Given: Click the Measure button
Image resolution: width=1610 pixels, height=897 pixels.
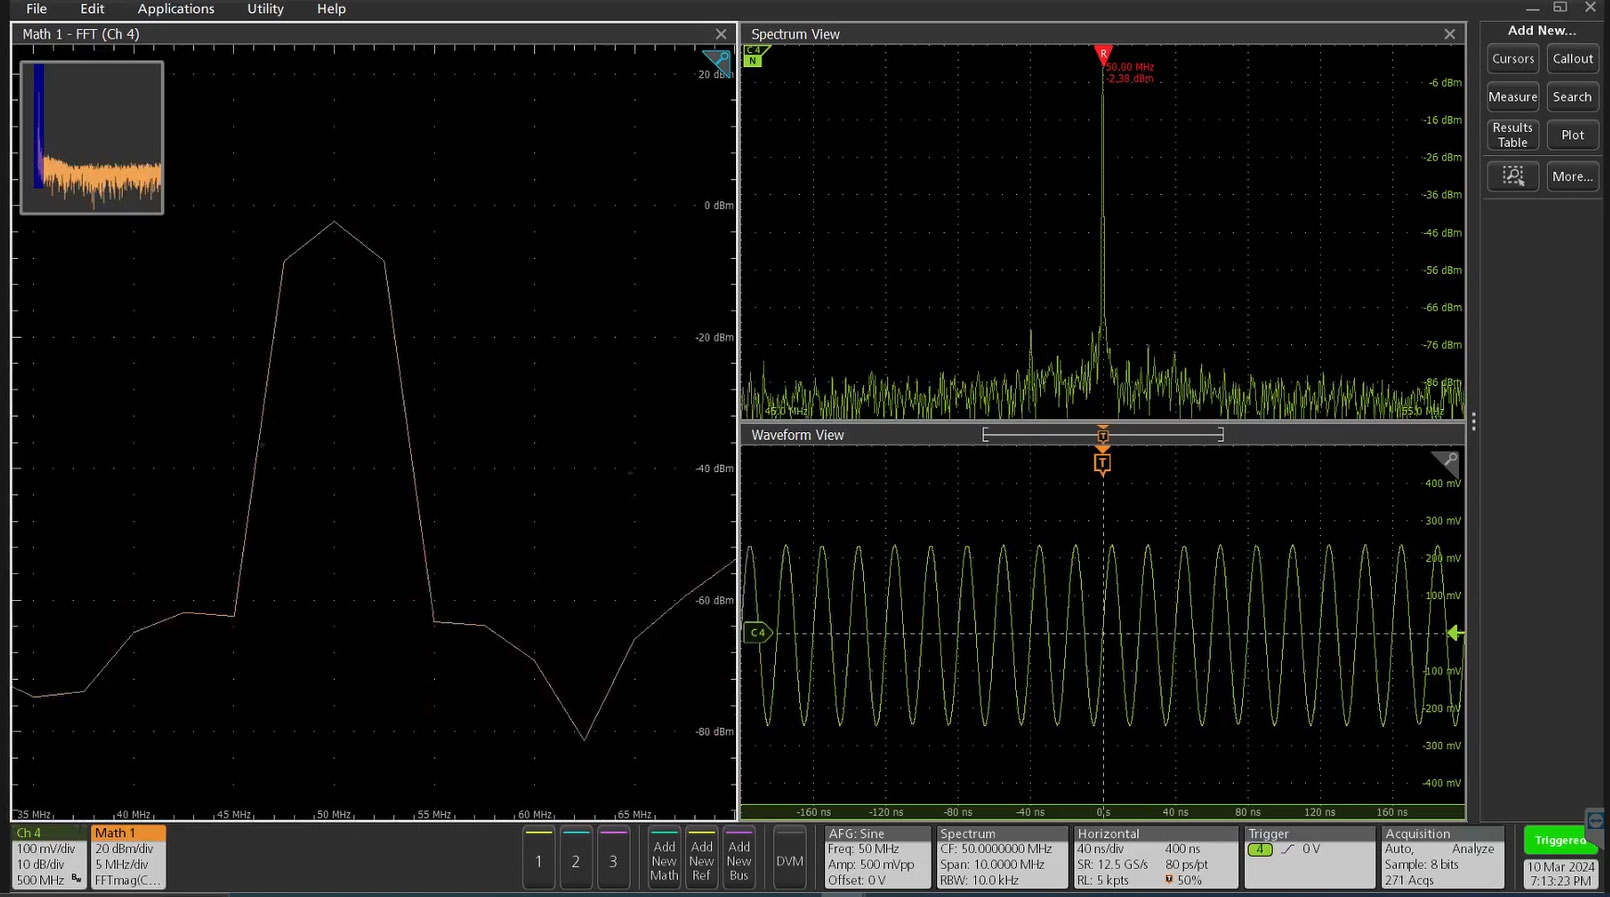Looking at the screenshot, I should 1512,97.
